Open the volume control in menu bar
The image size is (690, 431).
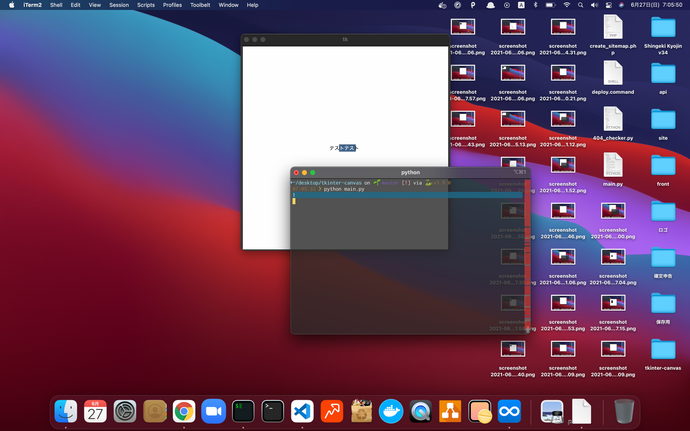coord(595,5)
